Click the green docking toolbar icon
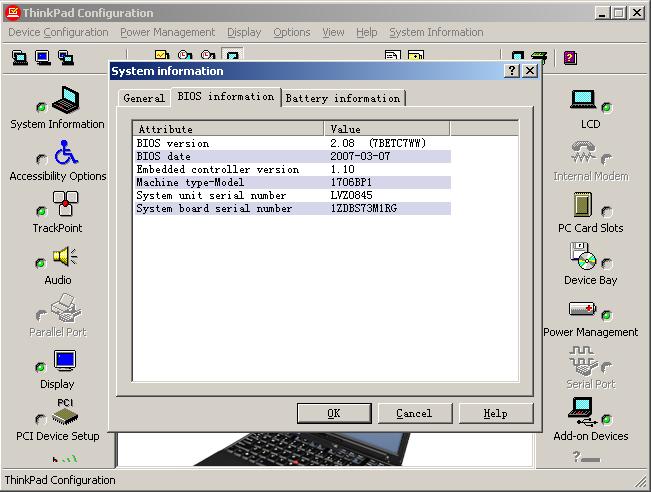Viewport: 651px width, 492px height. [x=540, y=57]
